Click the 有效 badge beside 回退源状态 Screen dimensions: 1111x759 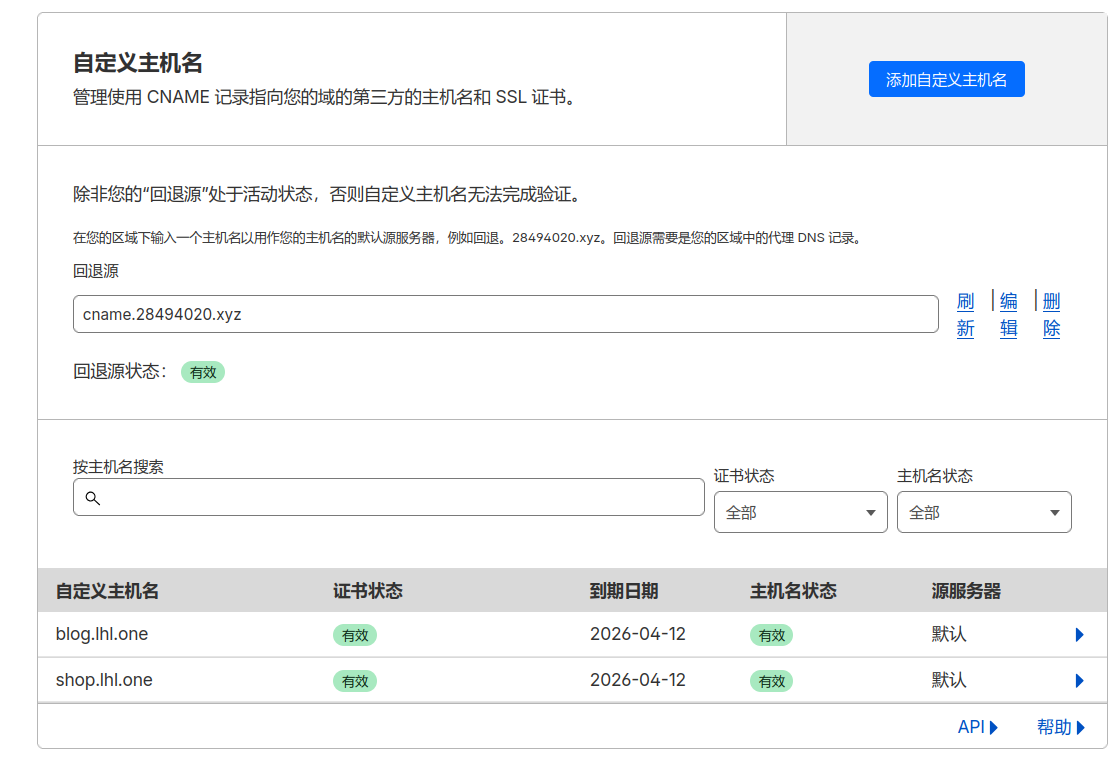(x=203, y=372)
